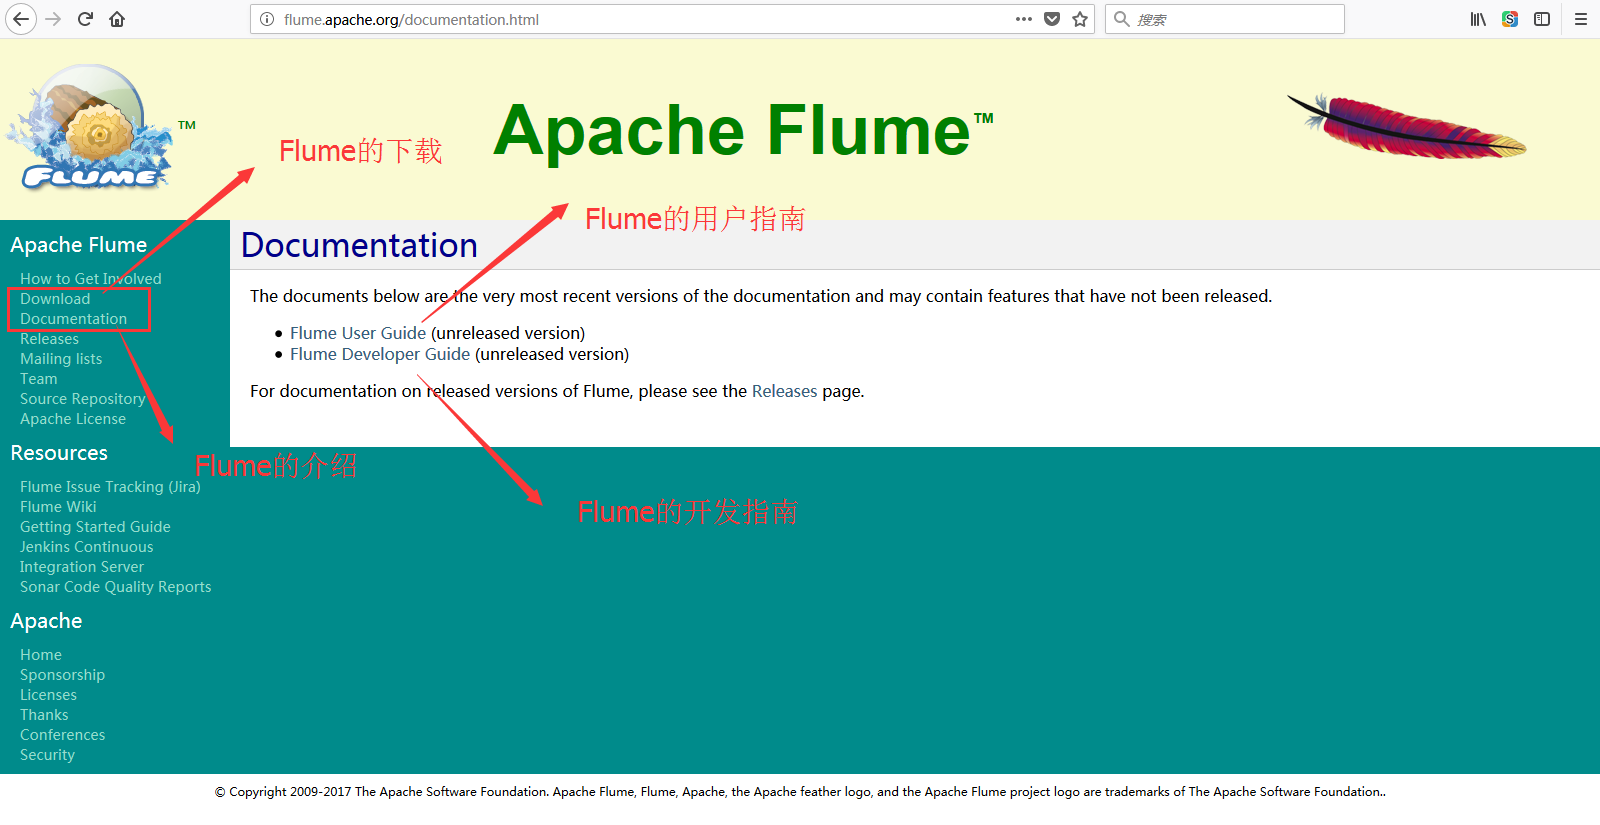The image size is (1600, 825).
Task: Open Flume Issue Tracking (Jira)
Action: 110,487
